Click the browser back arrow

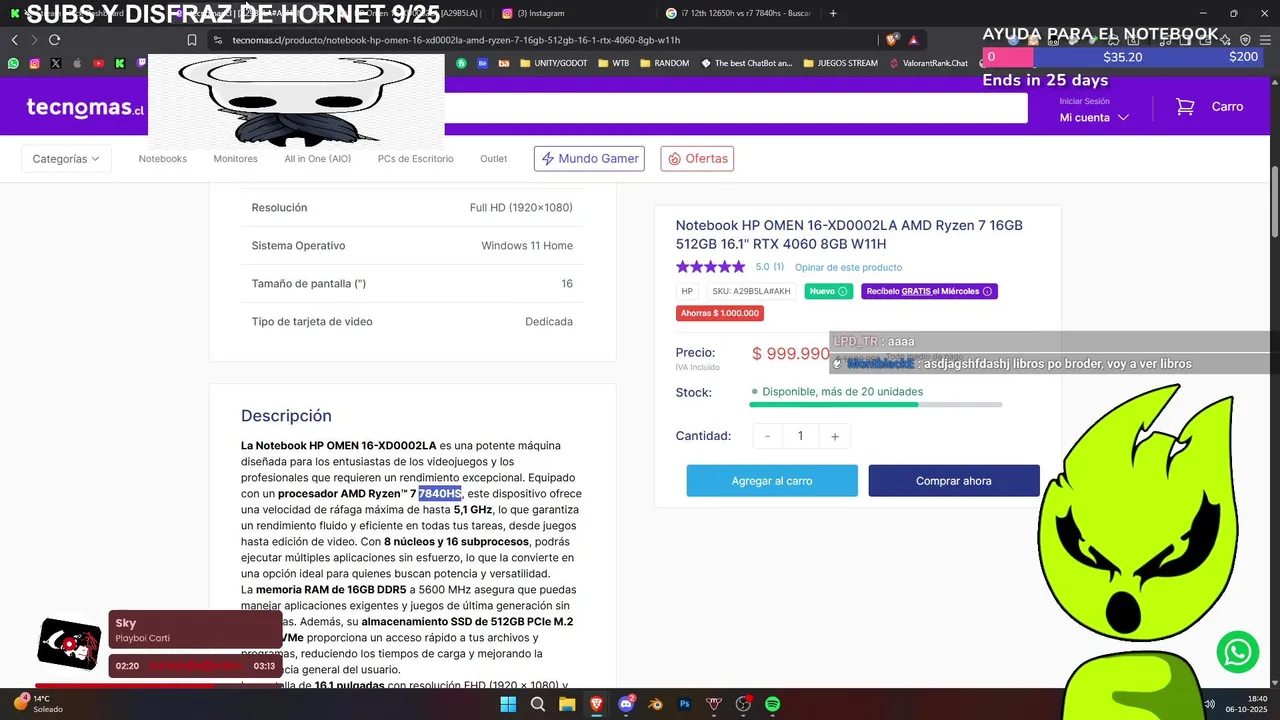[14, 40]
